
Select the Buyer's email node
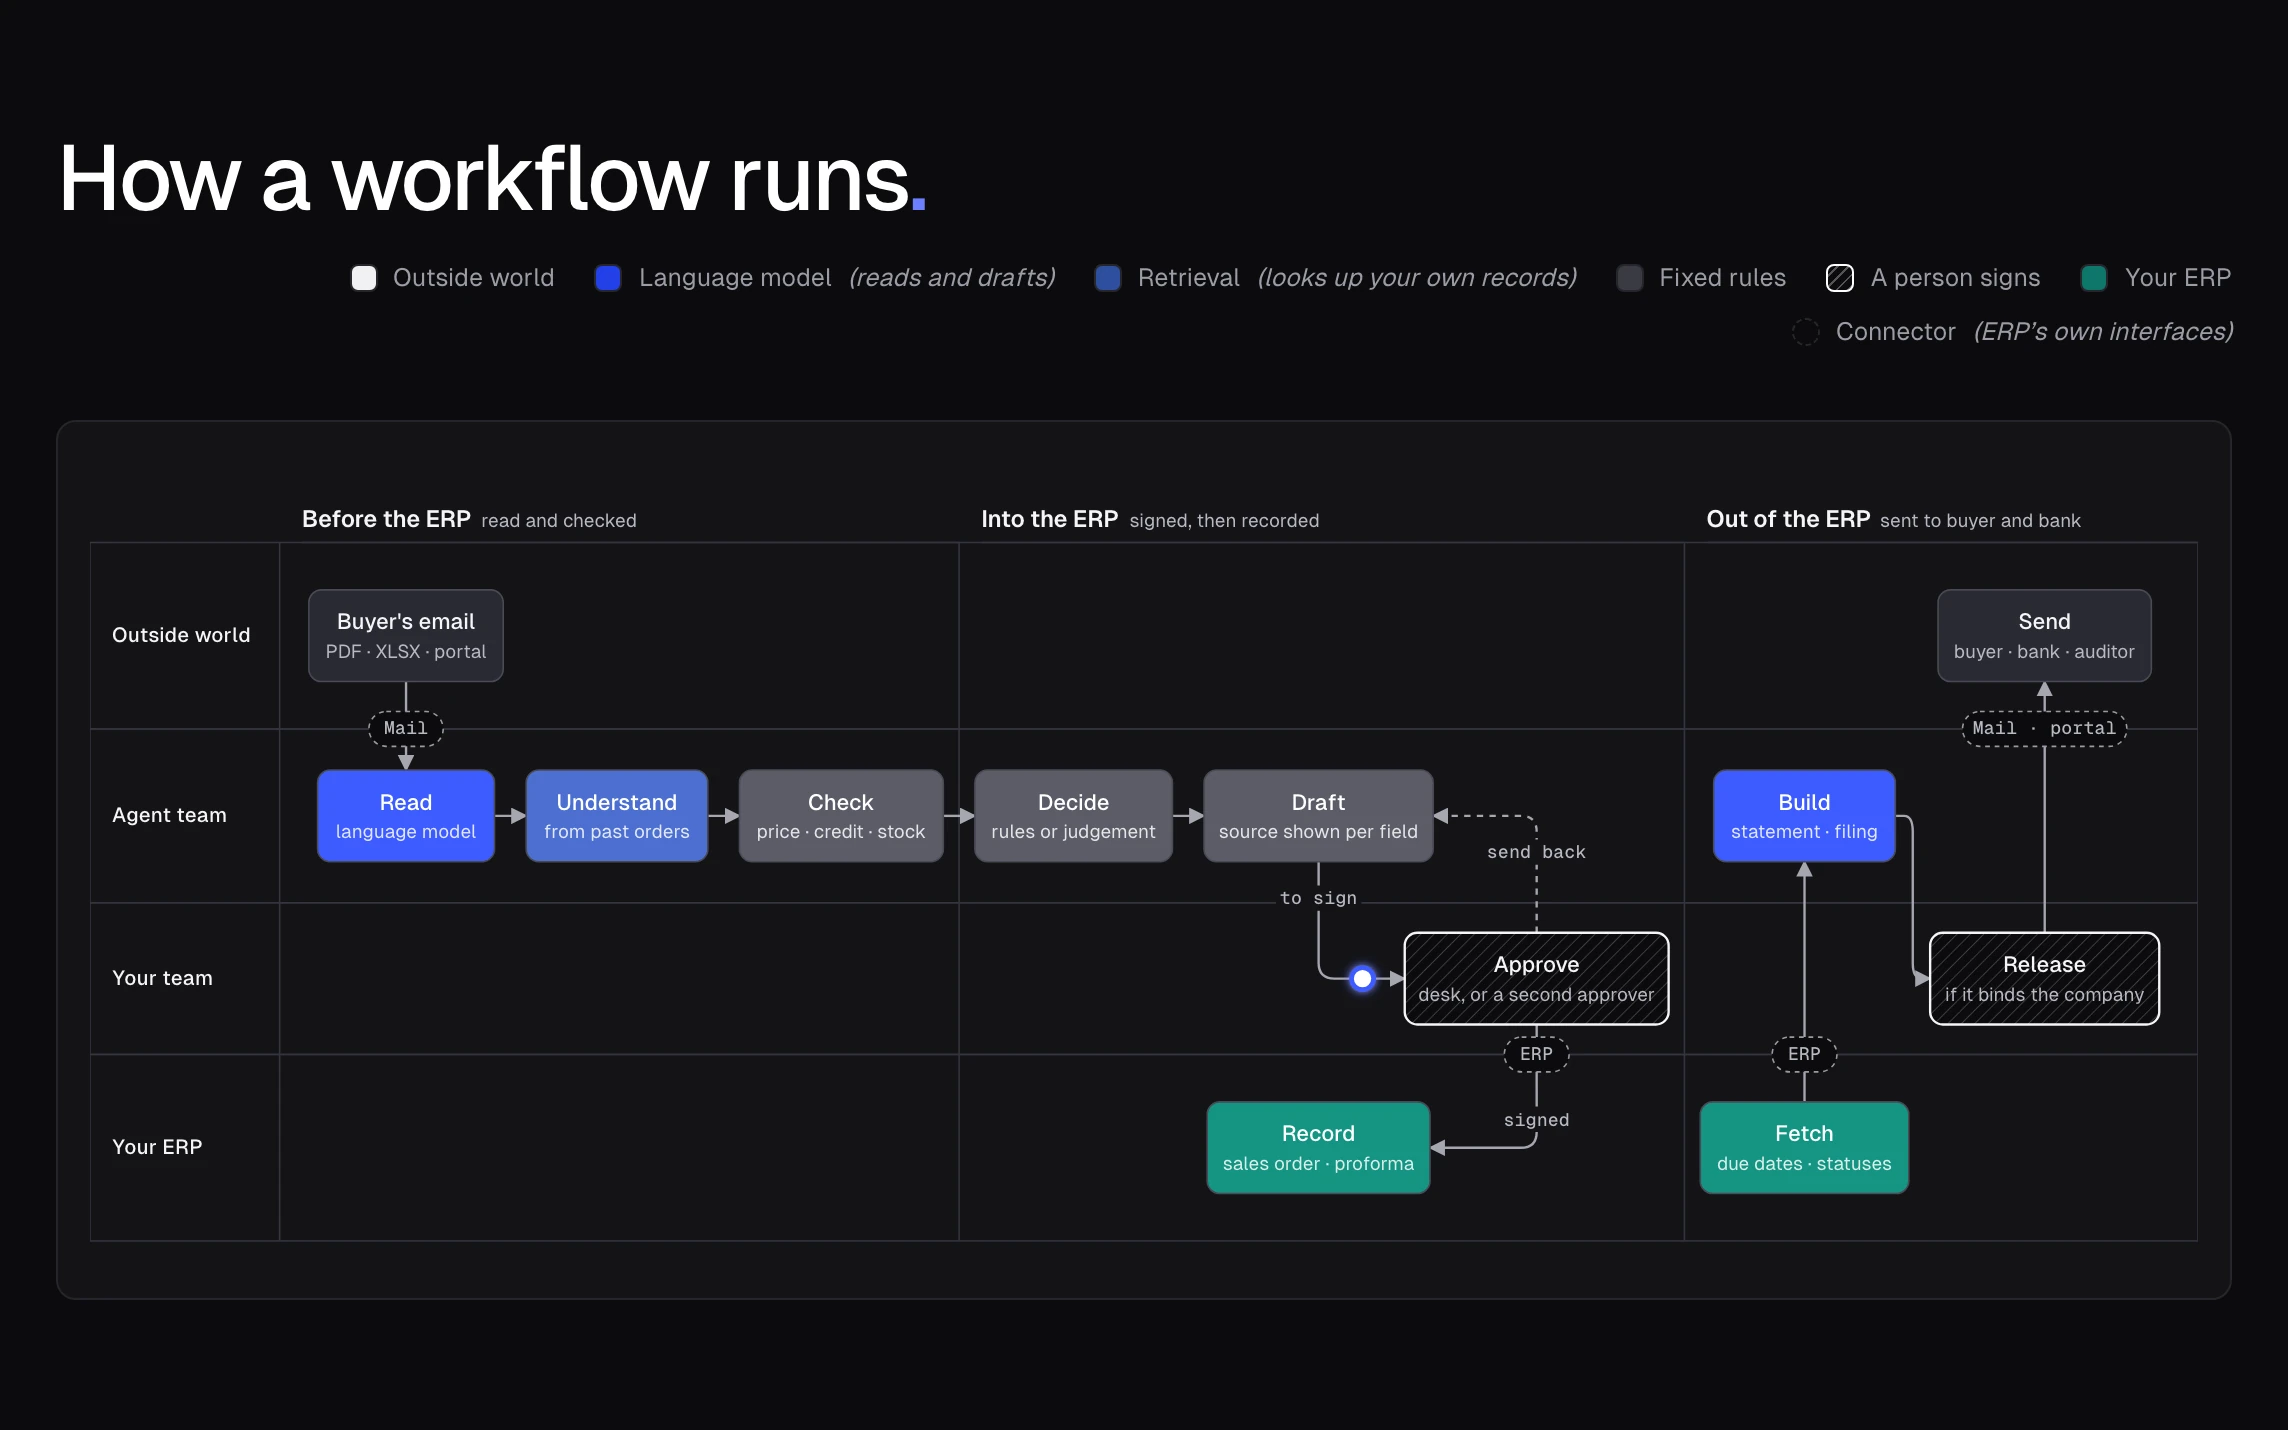point(406,636)
